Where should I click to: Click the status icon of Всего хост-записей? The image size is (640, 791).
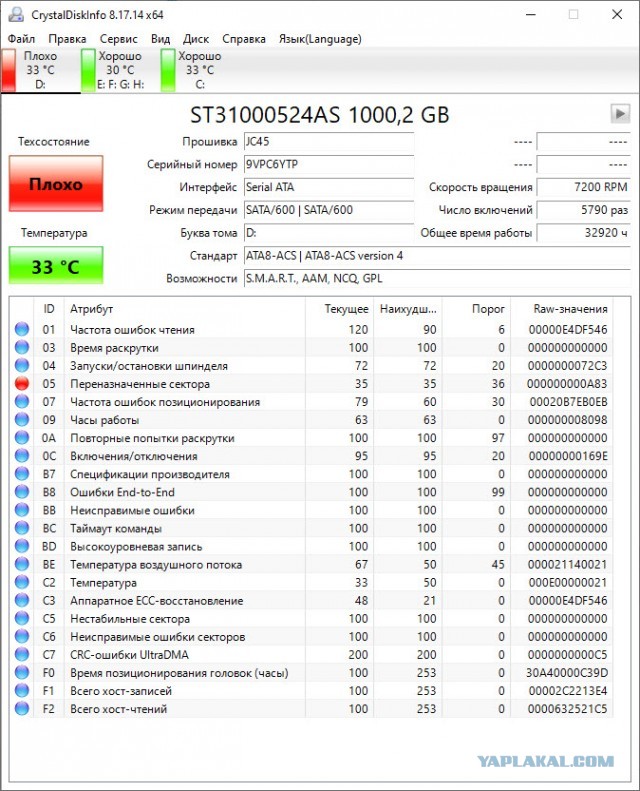[x=22, y=691]
